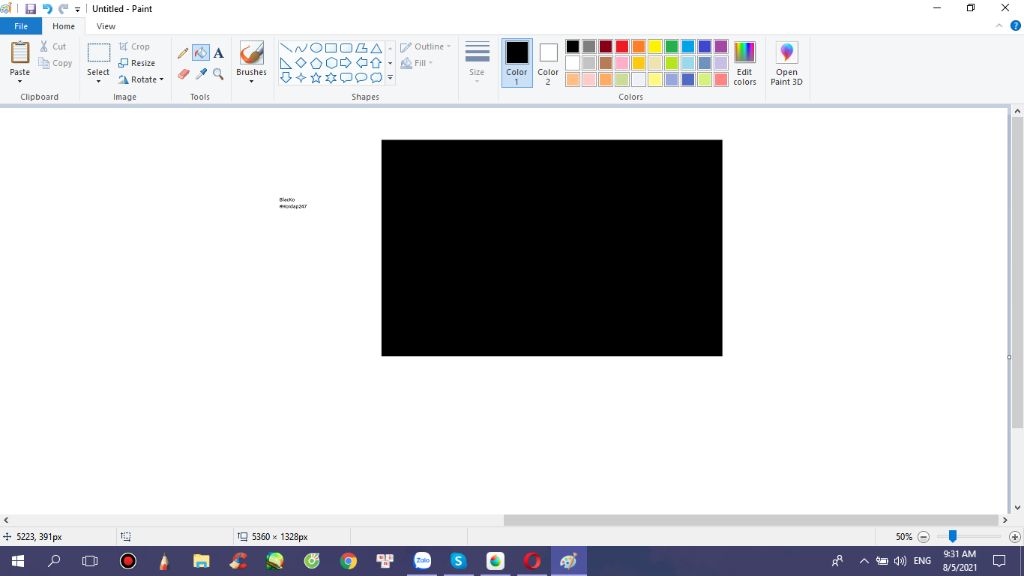The width and height of the screenshot is (1024, 576).
Task: Click the vertical scrollbar down arrow
Action: [1017, 507]
